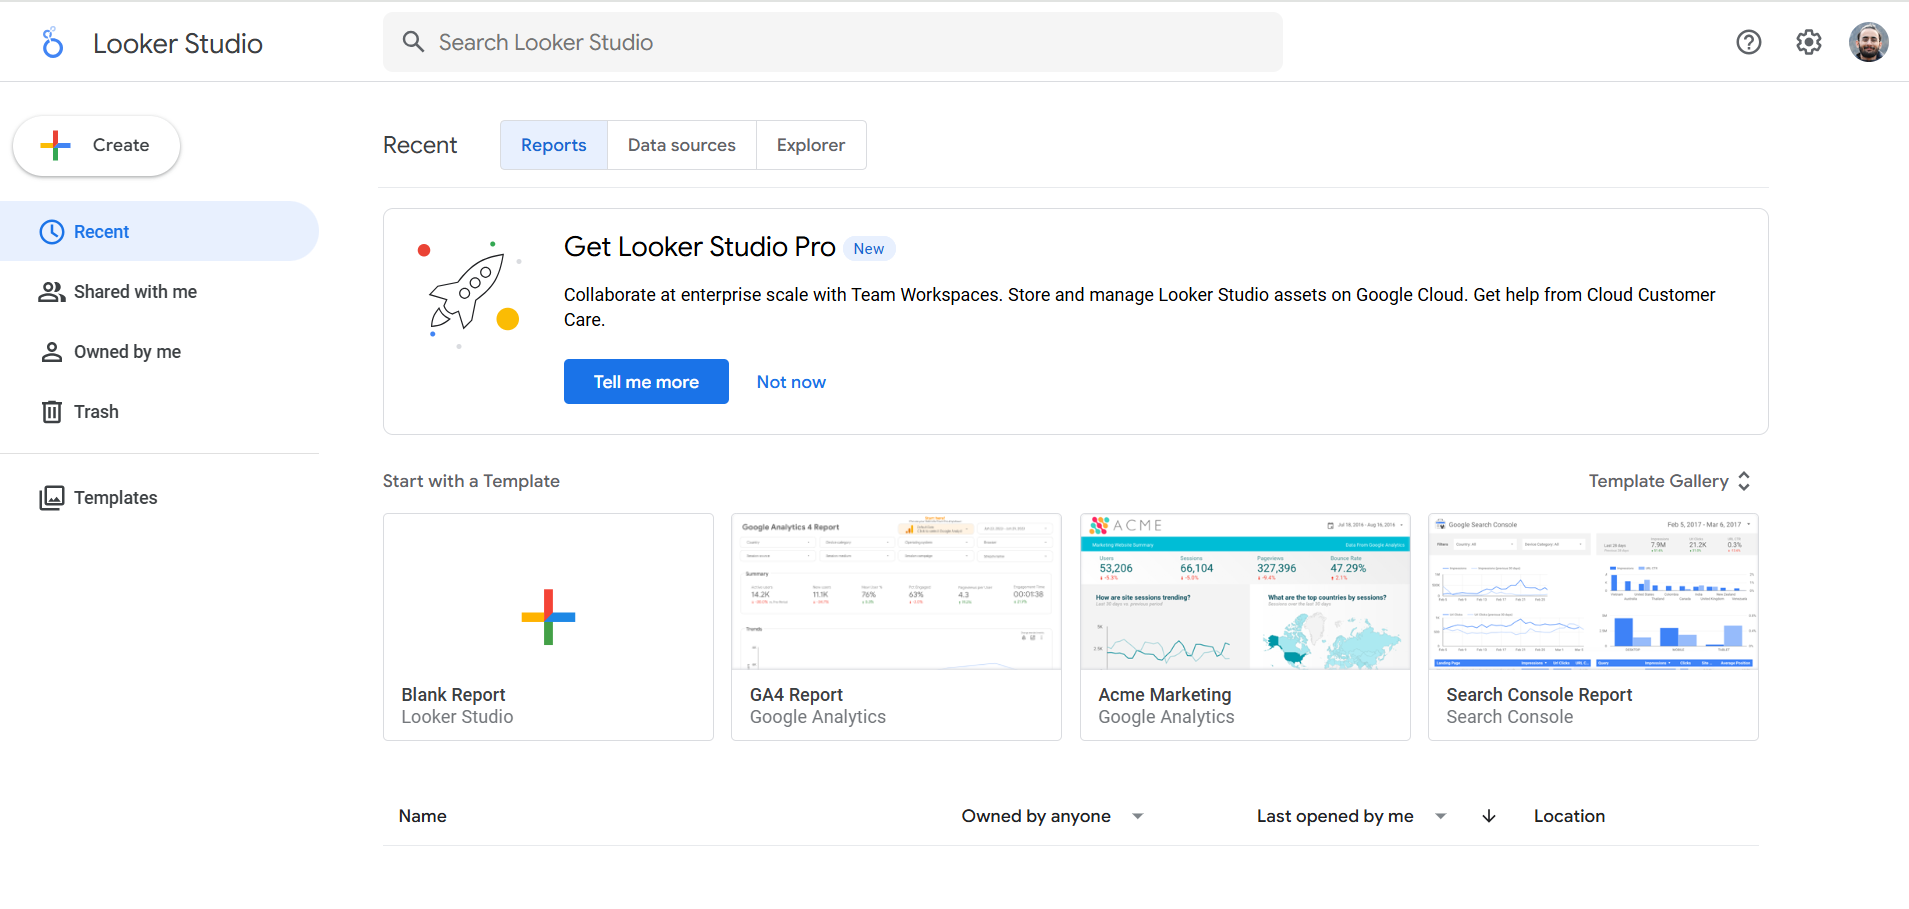Open the Search Console Report thumbnail
The width and height of the screenshot is (1909, 909).
click(1593, 592)
